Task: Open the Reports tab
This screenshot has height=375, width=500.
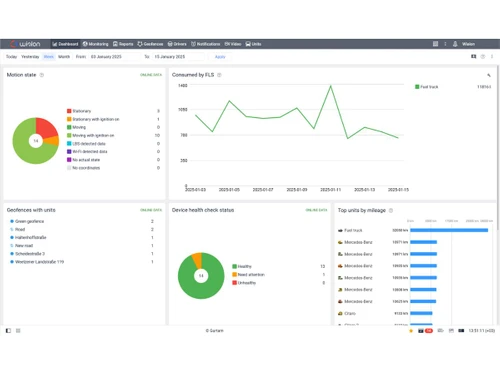Action: pos(123,44)
